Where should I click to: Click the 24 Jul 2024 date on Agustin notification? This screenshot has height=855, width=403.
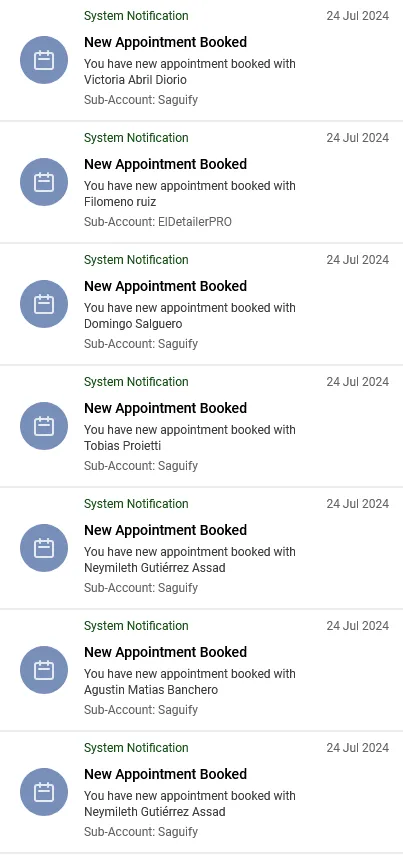tap(358, 626)
